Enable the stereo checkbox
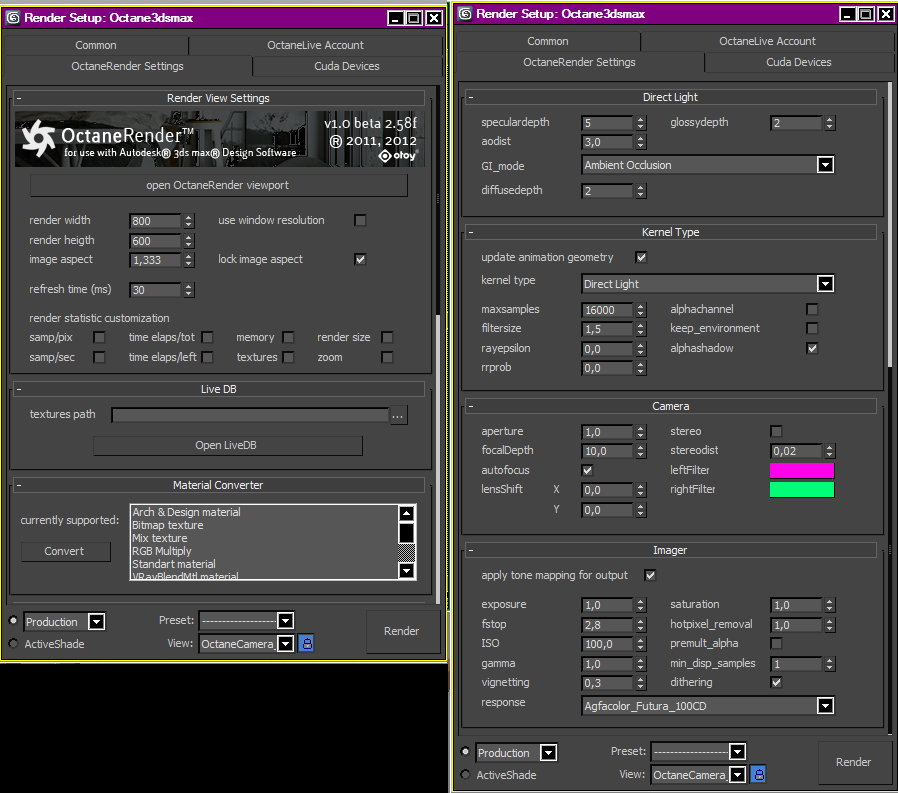898x793 pixels. pos(776,431)
